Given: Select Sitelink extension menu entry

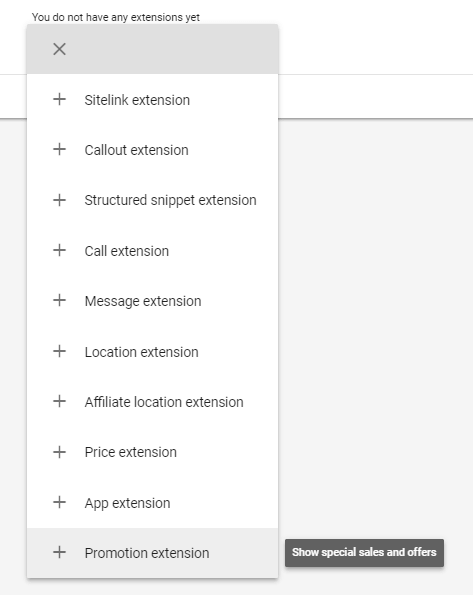Looking at the screenshot, I should [x=152, y=100].
